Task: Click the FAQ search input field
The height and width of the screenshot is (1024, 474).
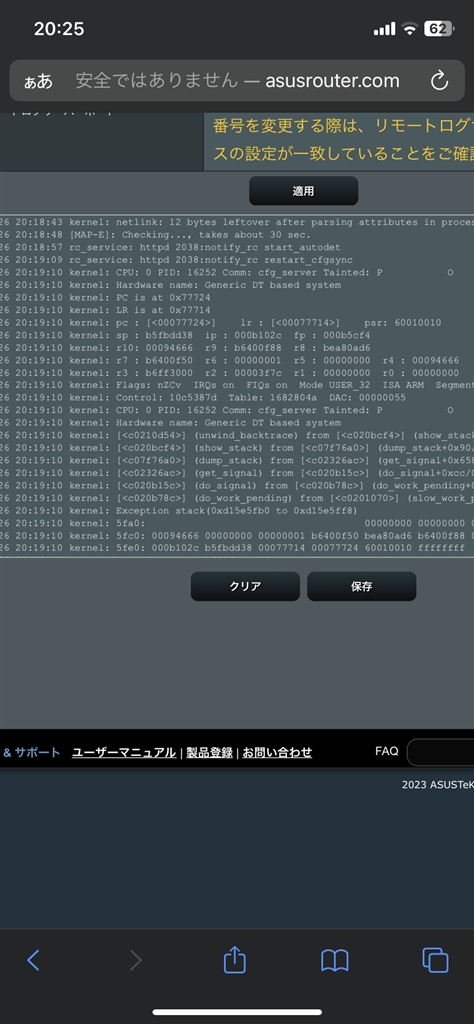Action: point(441,752)
